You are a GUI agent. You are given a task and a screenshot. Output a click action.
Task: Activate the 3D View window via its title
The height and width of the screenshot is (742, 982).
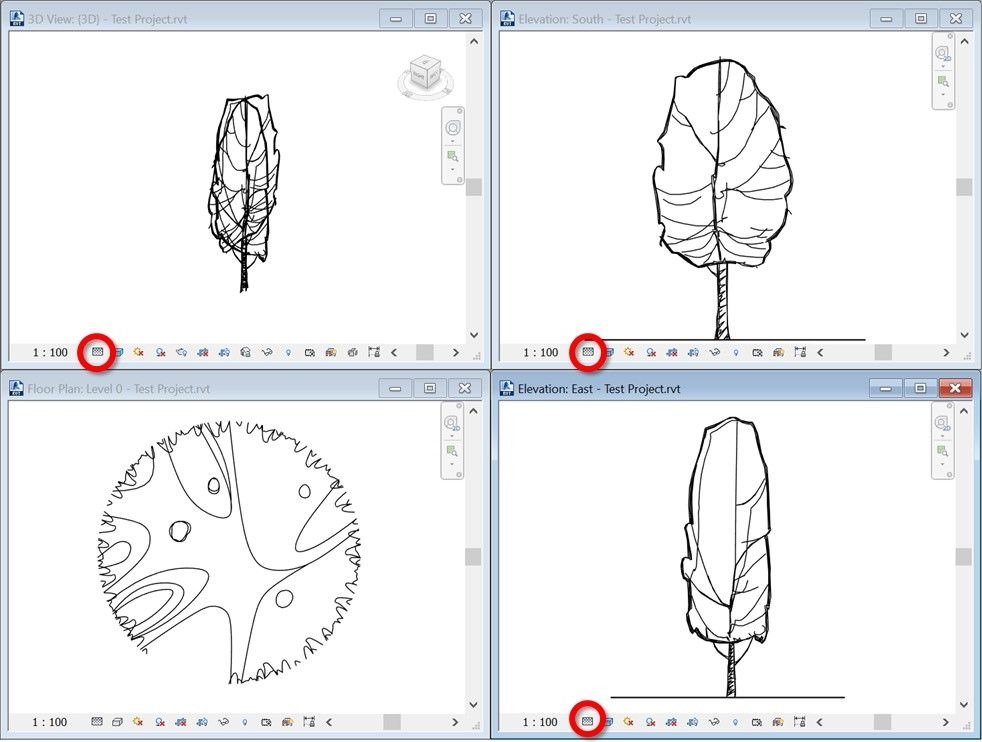(x=107, y=19)
